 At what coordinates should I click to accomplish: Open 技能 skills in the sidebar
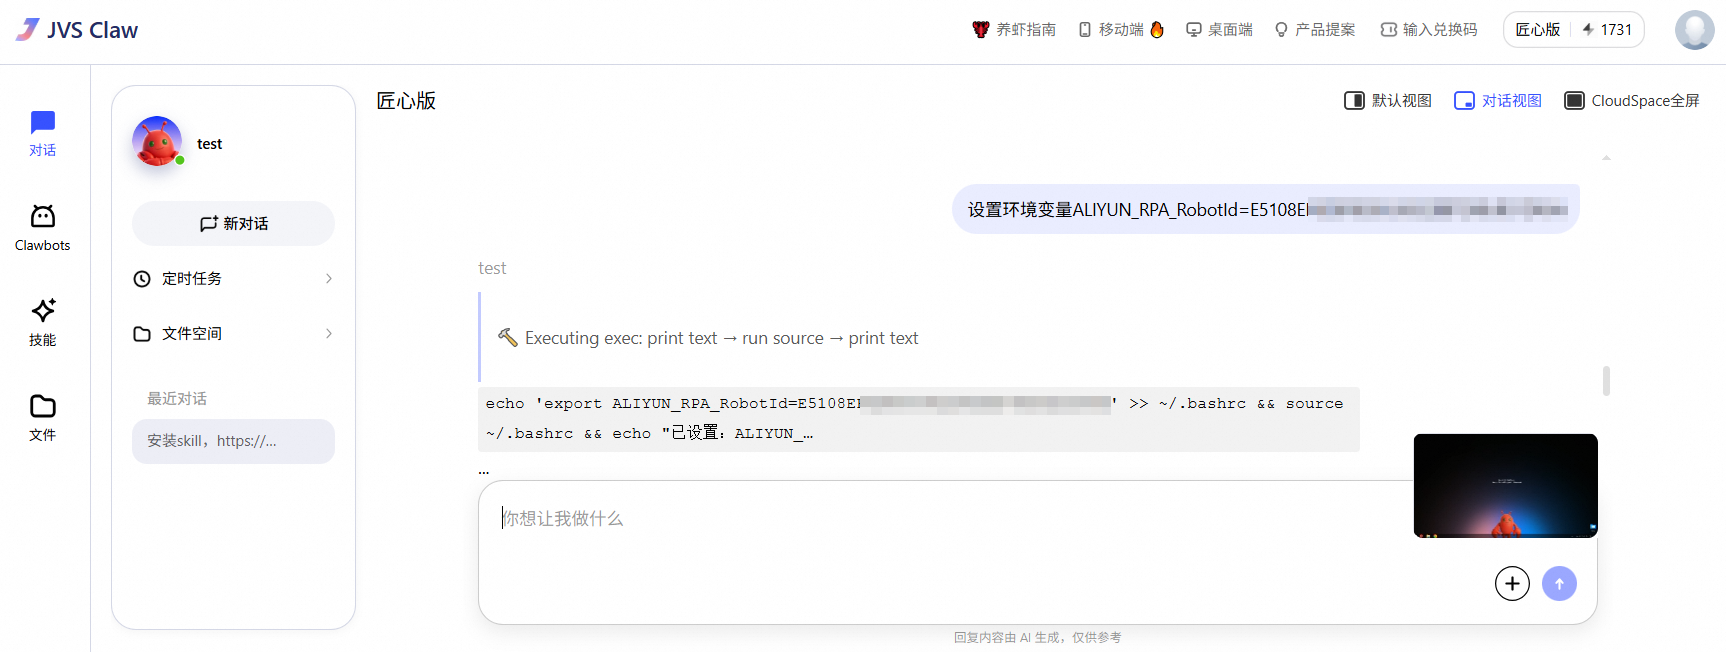click(x=42, y=322)
